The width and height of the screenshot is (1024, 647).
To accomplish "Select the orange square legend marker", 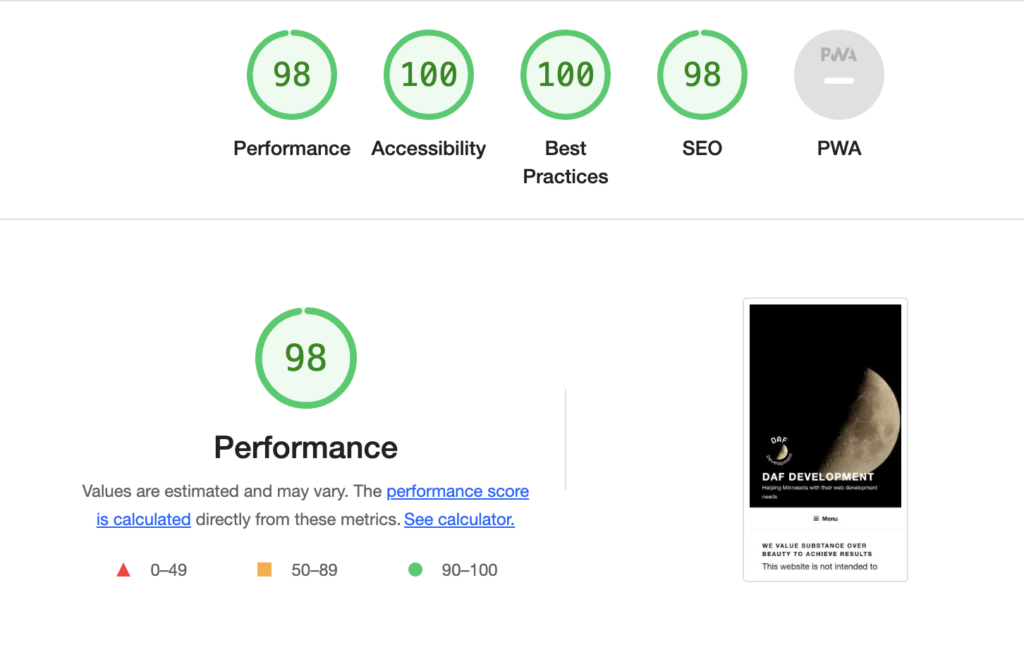I will point(264,569).
